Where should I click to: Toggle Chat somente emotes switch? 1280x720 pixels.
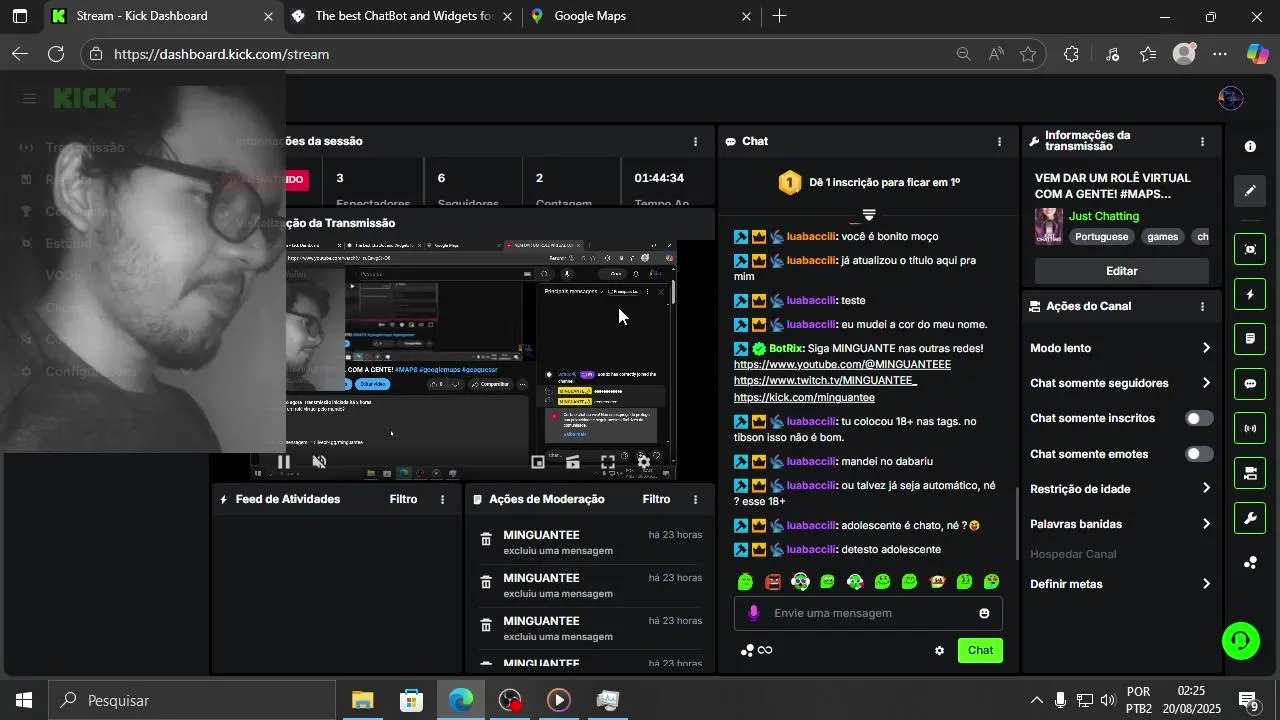1199,454
